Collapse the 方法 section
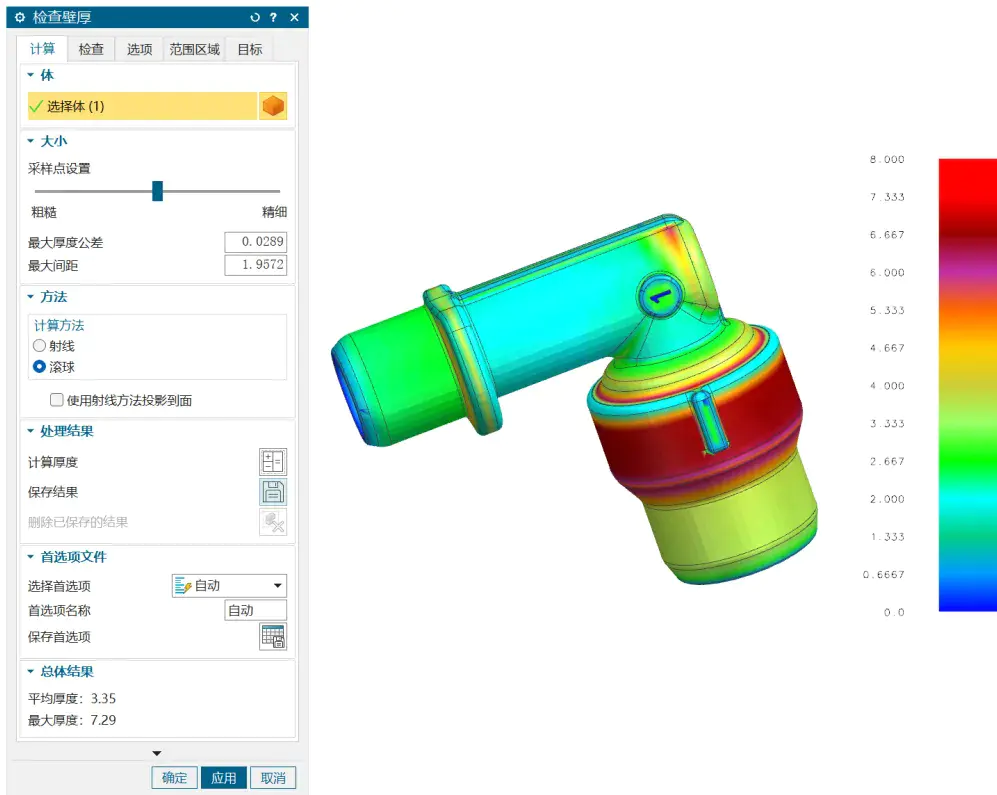Screen dimensions: 997x795 [31, 296]
